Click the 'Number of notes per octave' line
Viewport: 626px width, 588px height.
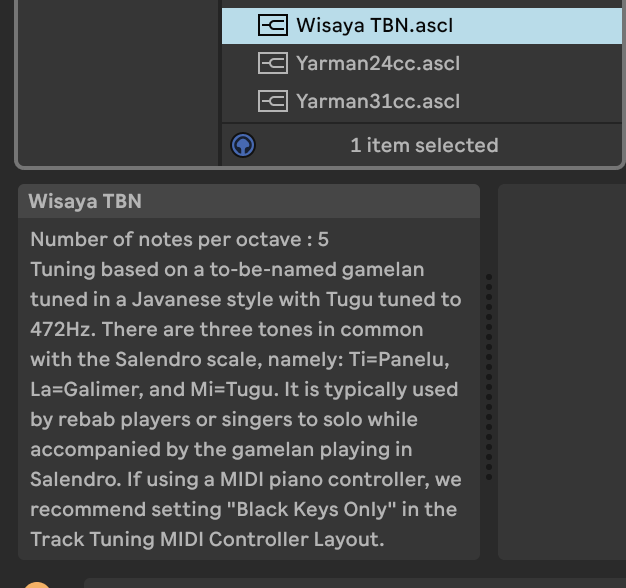(x=180, y=239)
